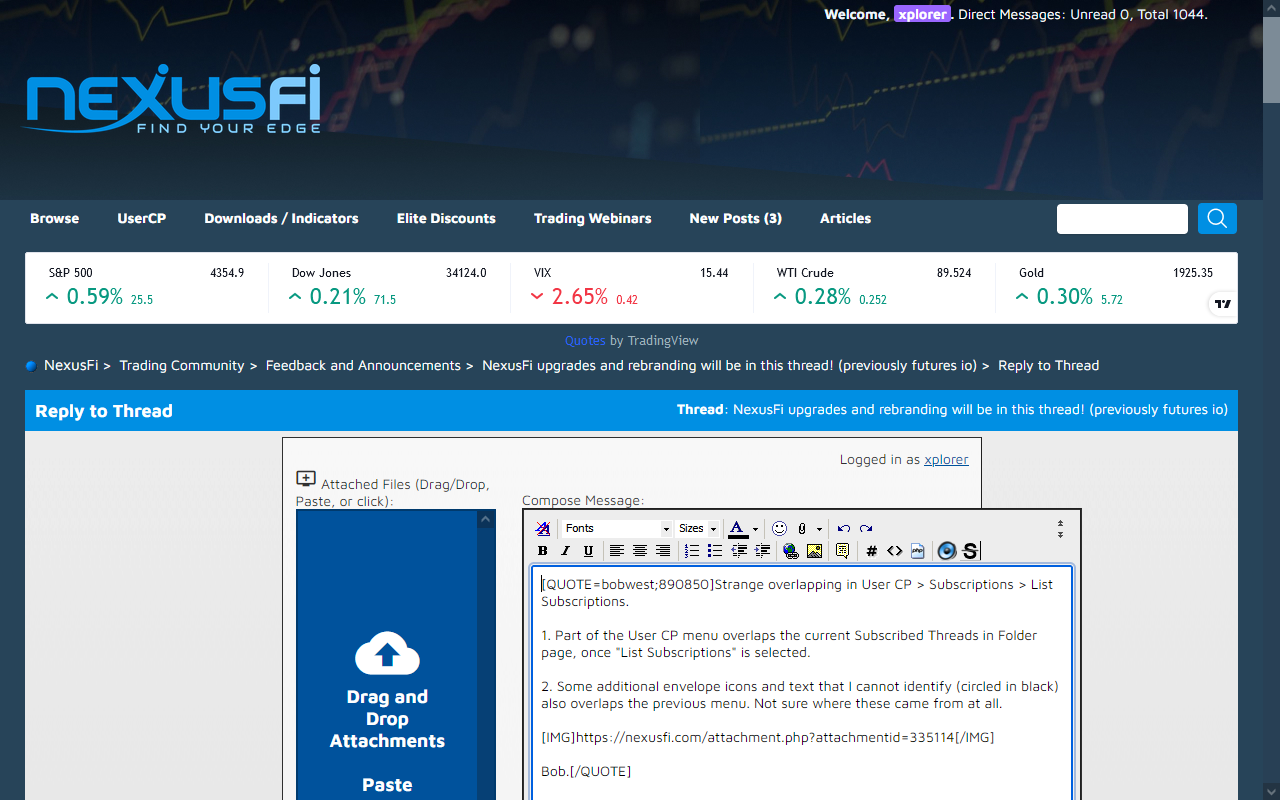Open the S&P 500 quote
The image size is (1280, 800).
[x=146, y=287]
